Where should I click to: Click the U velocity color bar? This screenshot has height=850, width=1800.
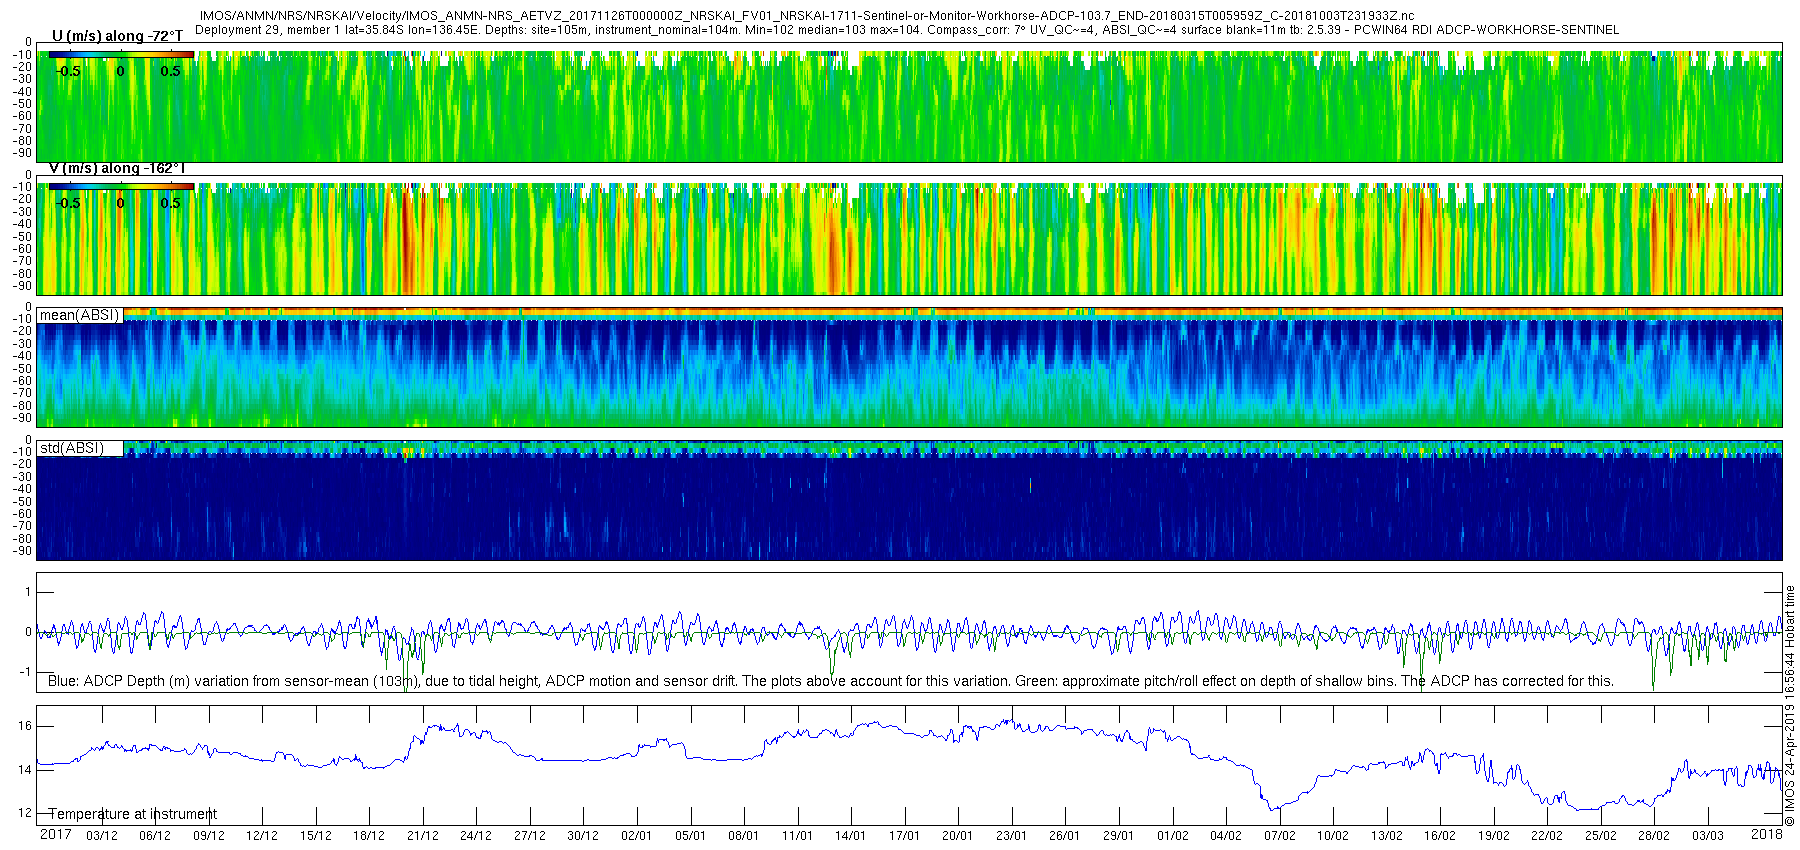click(x=121, y=55)
